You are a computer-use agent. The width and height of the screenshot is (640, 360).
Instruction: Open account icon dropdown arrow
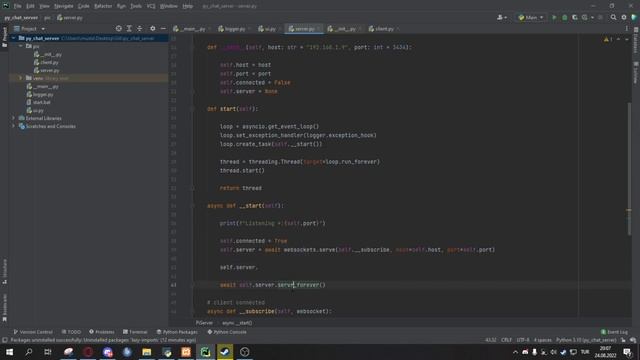pyautogui.click(x=506, y=18)
